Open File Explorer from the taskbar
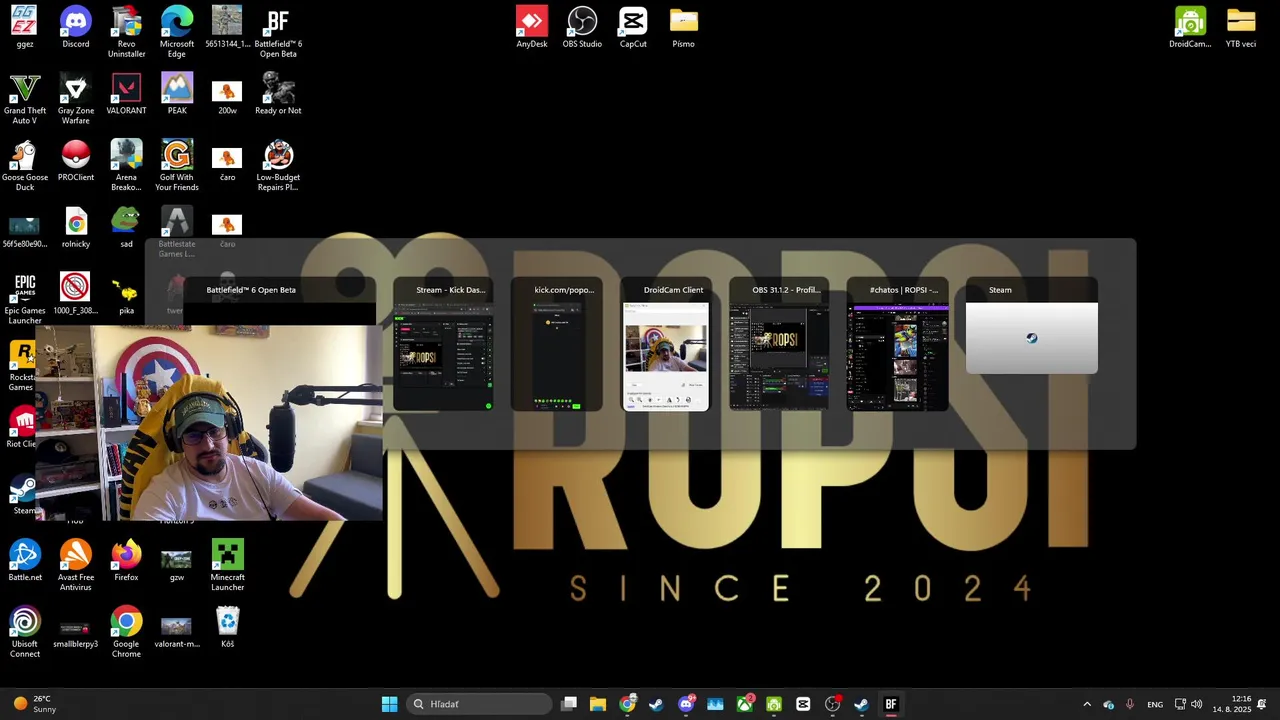 [x=598, y=704]
